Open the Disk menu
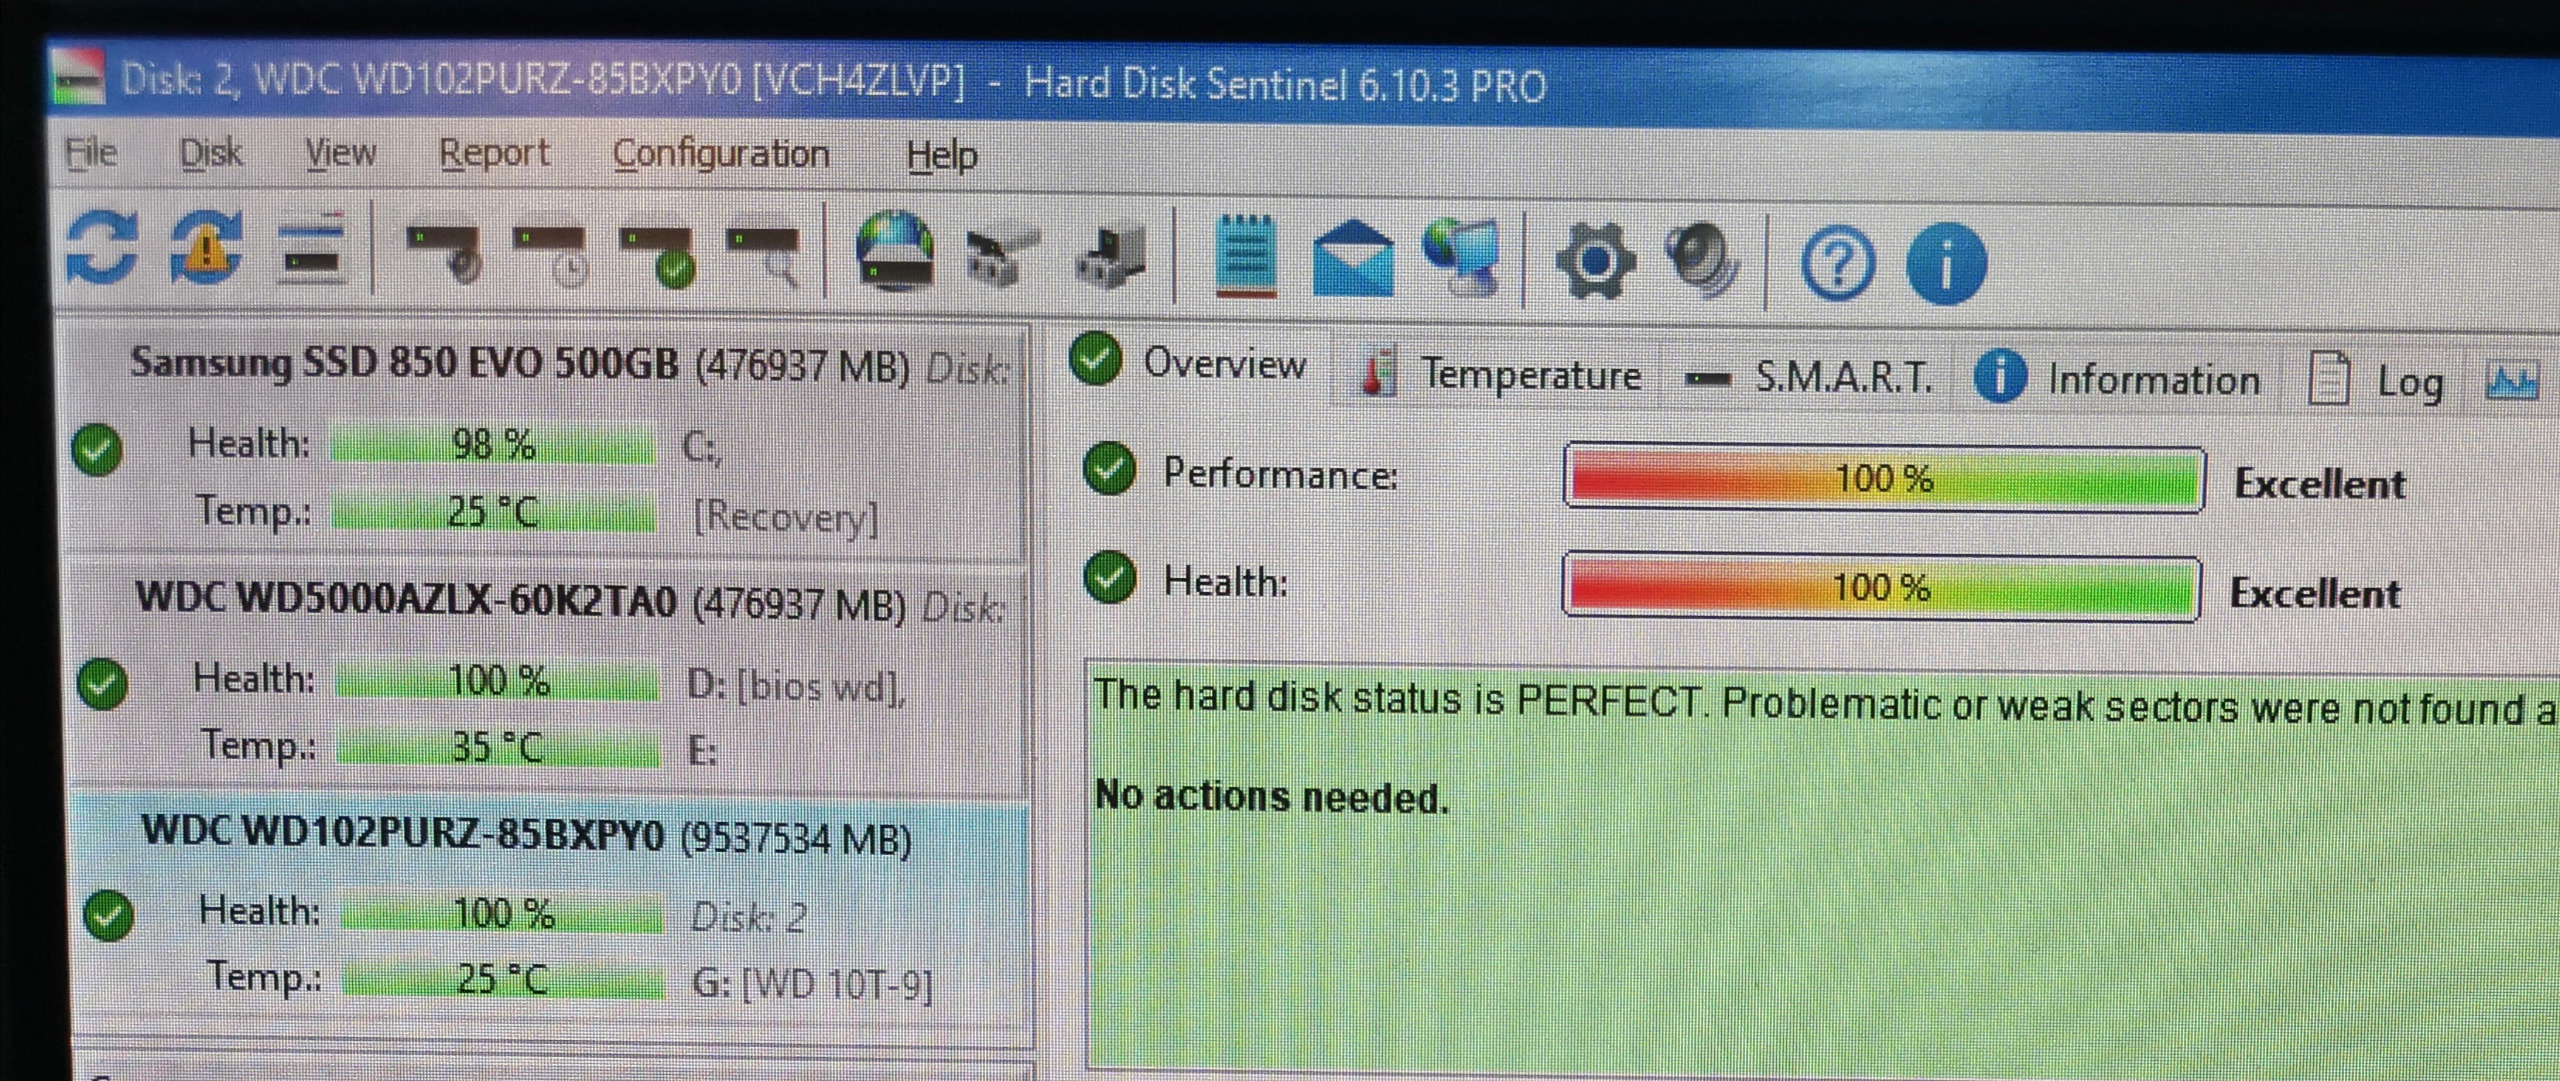The width and height of the screenshot is (2560, 1081). [210, 153]
